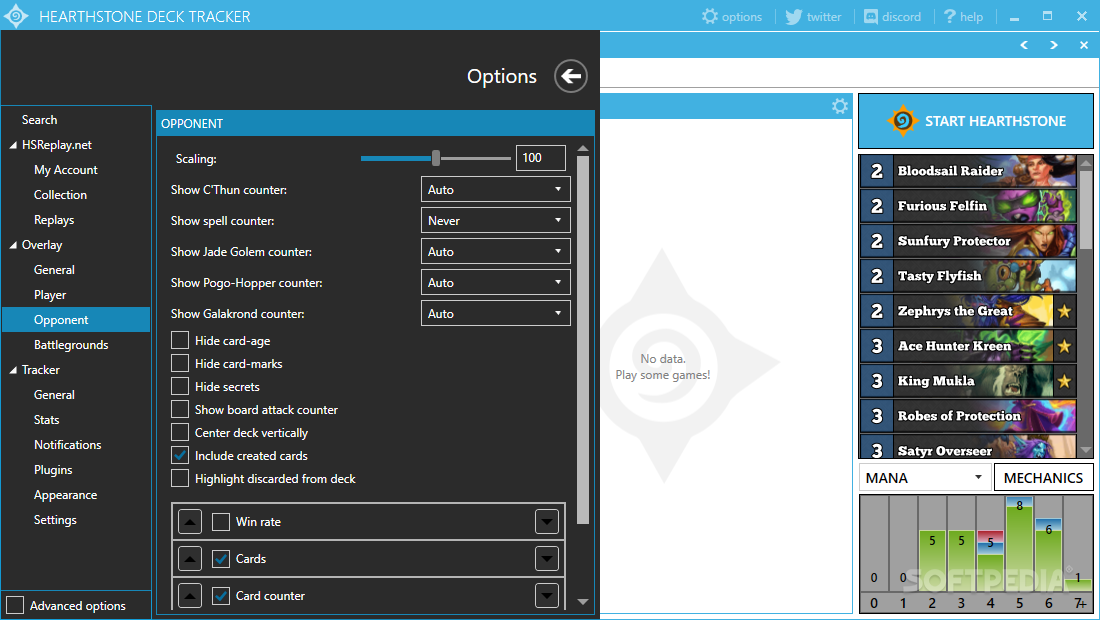Enable Highlight discarded from deck checkbox

[x=180, y=478]
